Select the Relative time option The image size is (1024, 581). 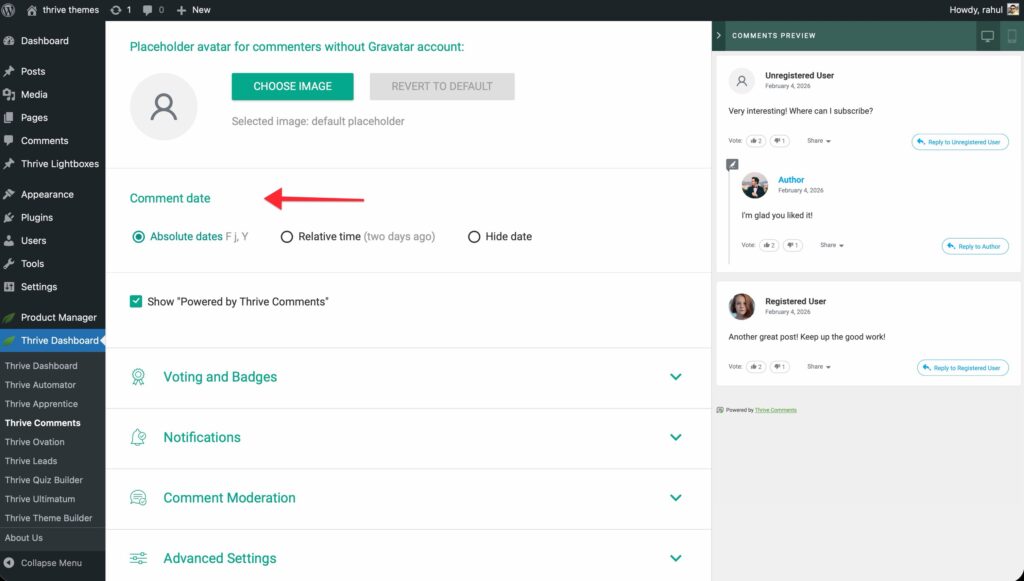pyautogui.click(x=287, y=237)
